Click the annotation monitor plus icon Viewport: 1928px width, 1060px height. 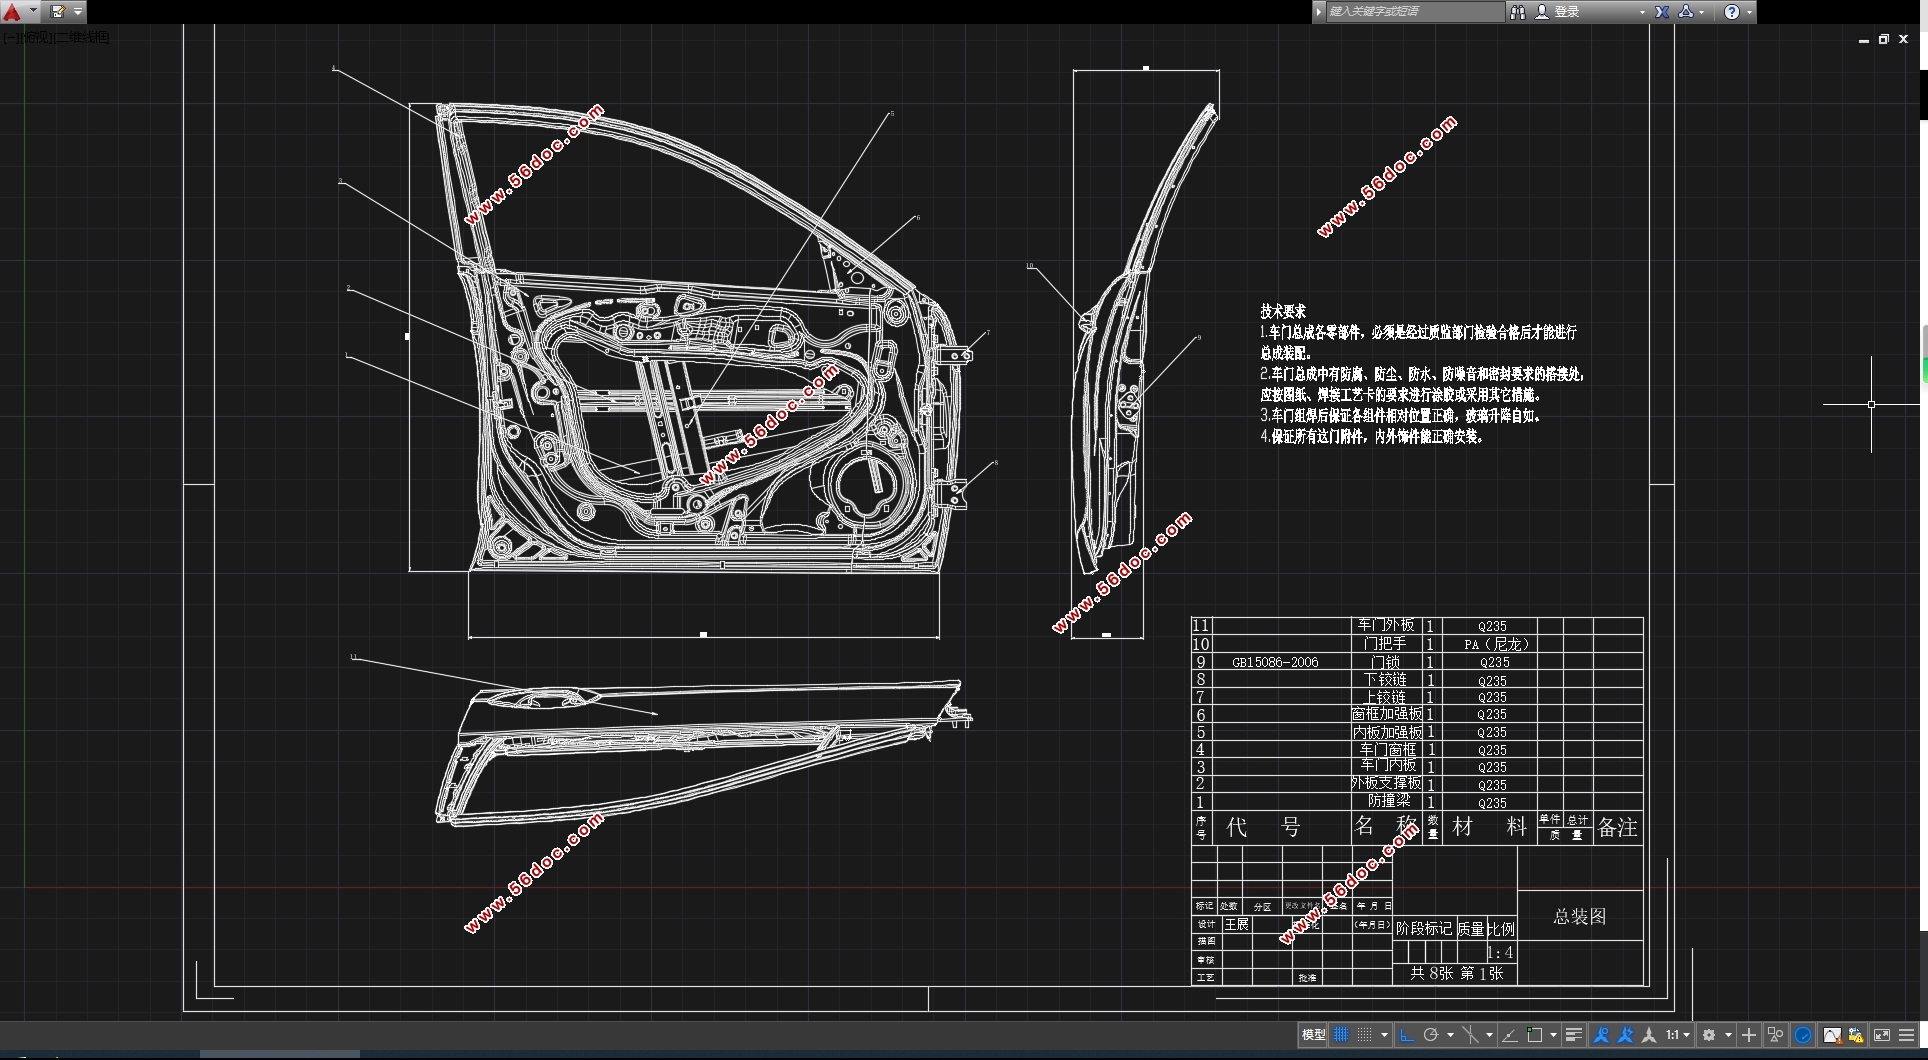click(1749, 1035)
